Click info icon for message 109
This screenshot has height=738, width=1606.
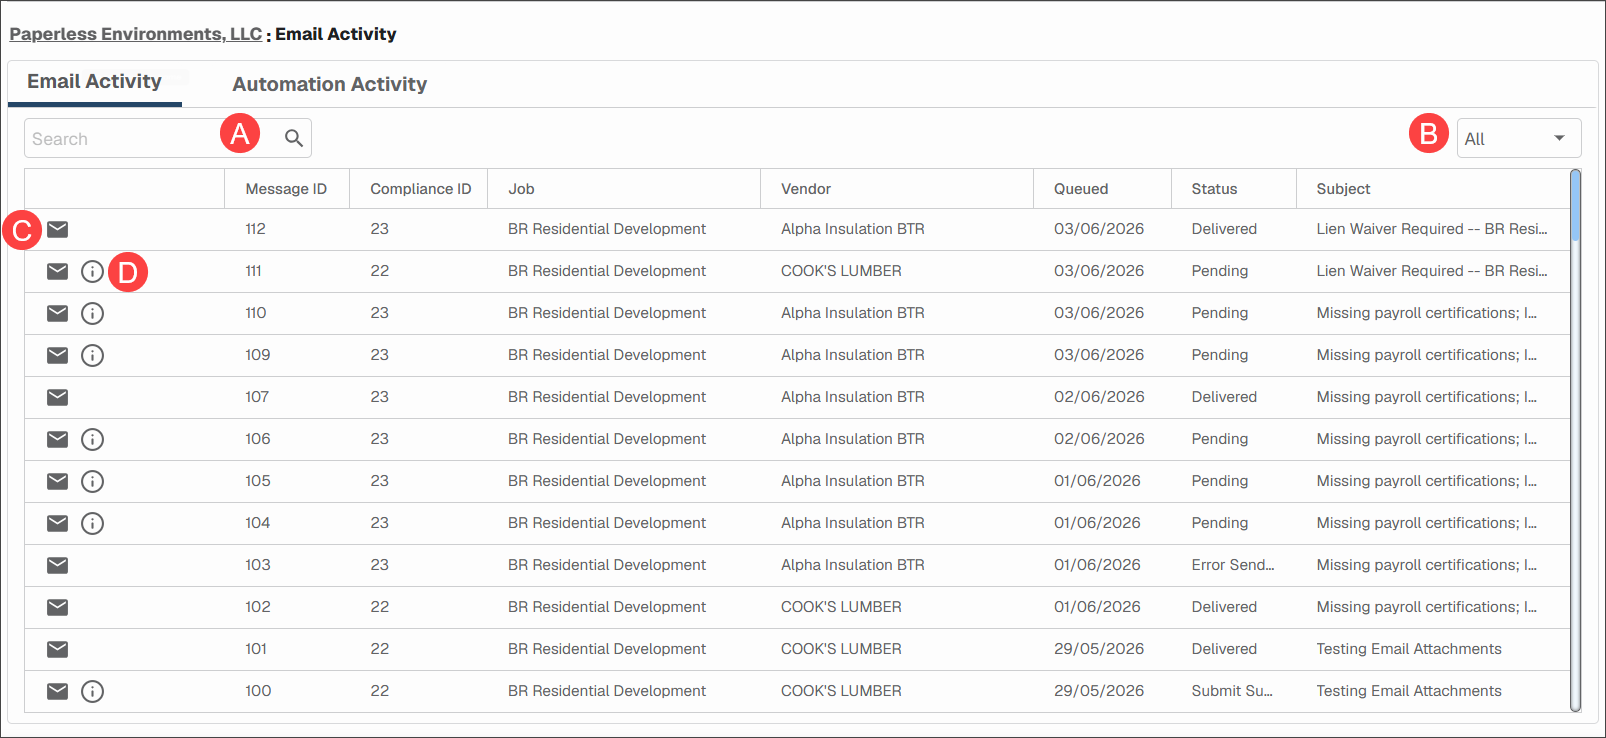[x=92, y=355]
